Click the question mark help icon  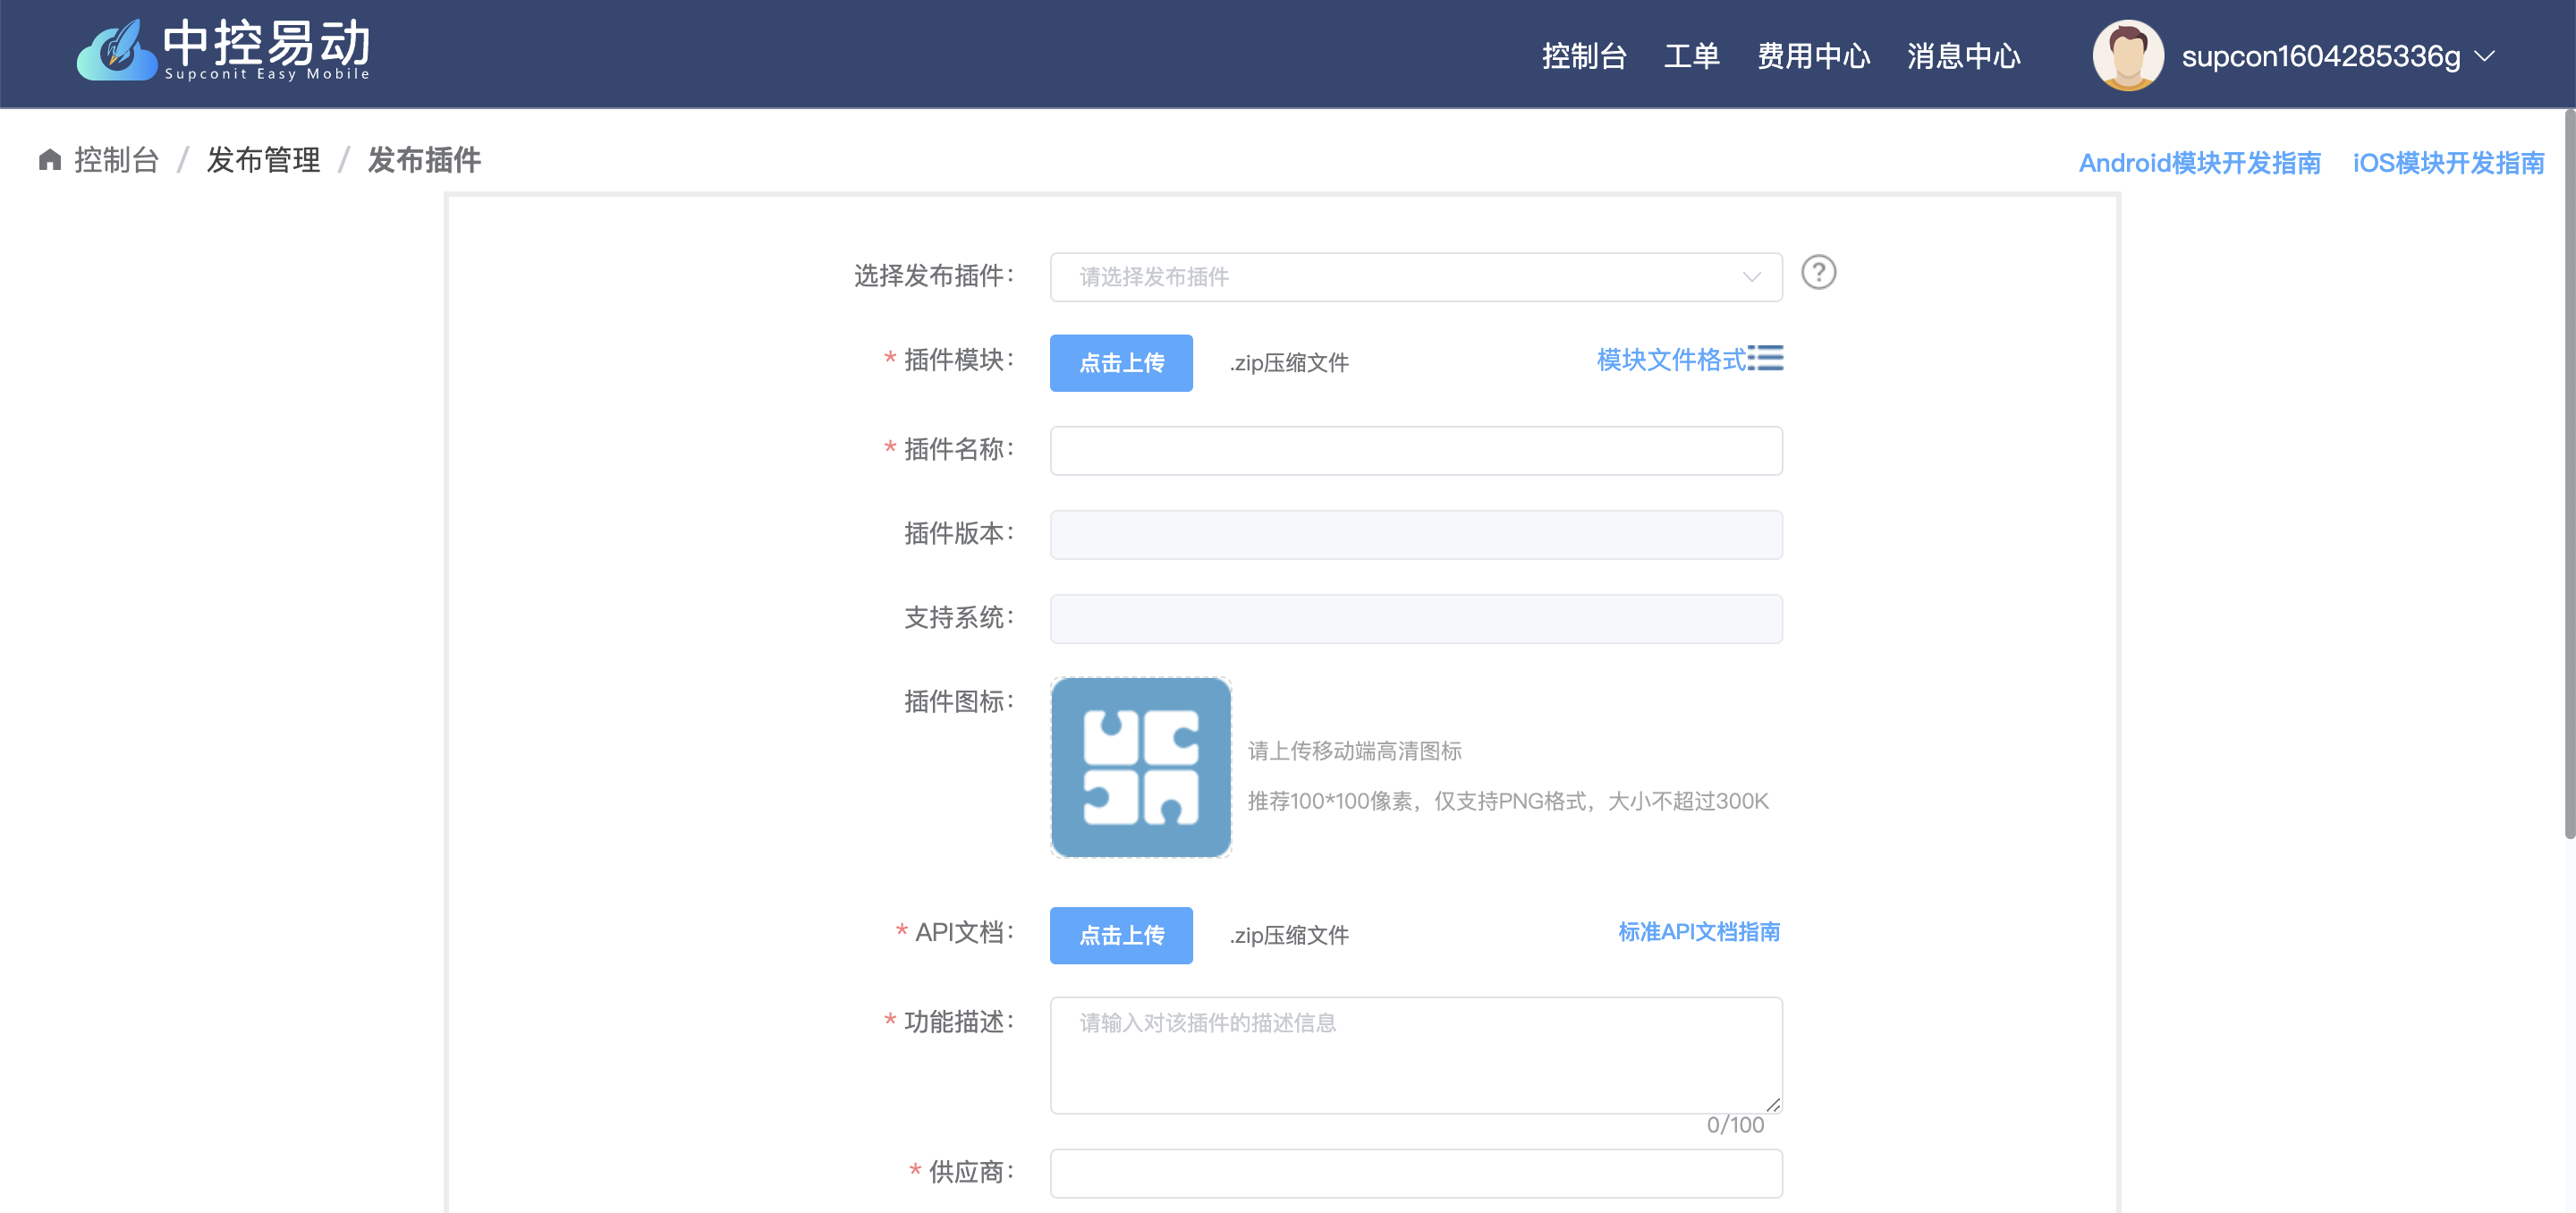coord(1819,272)
